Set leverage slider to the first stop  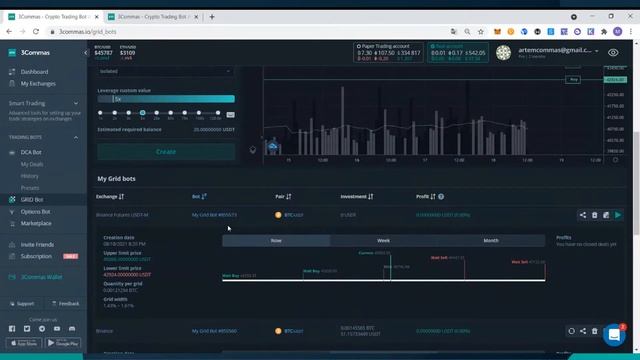[x=100, y=113]
